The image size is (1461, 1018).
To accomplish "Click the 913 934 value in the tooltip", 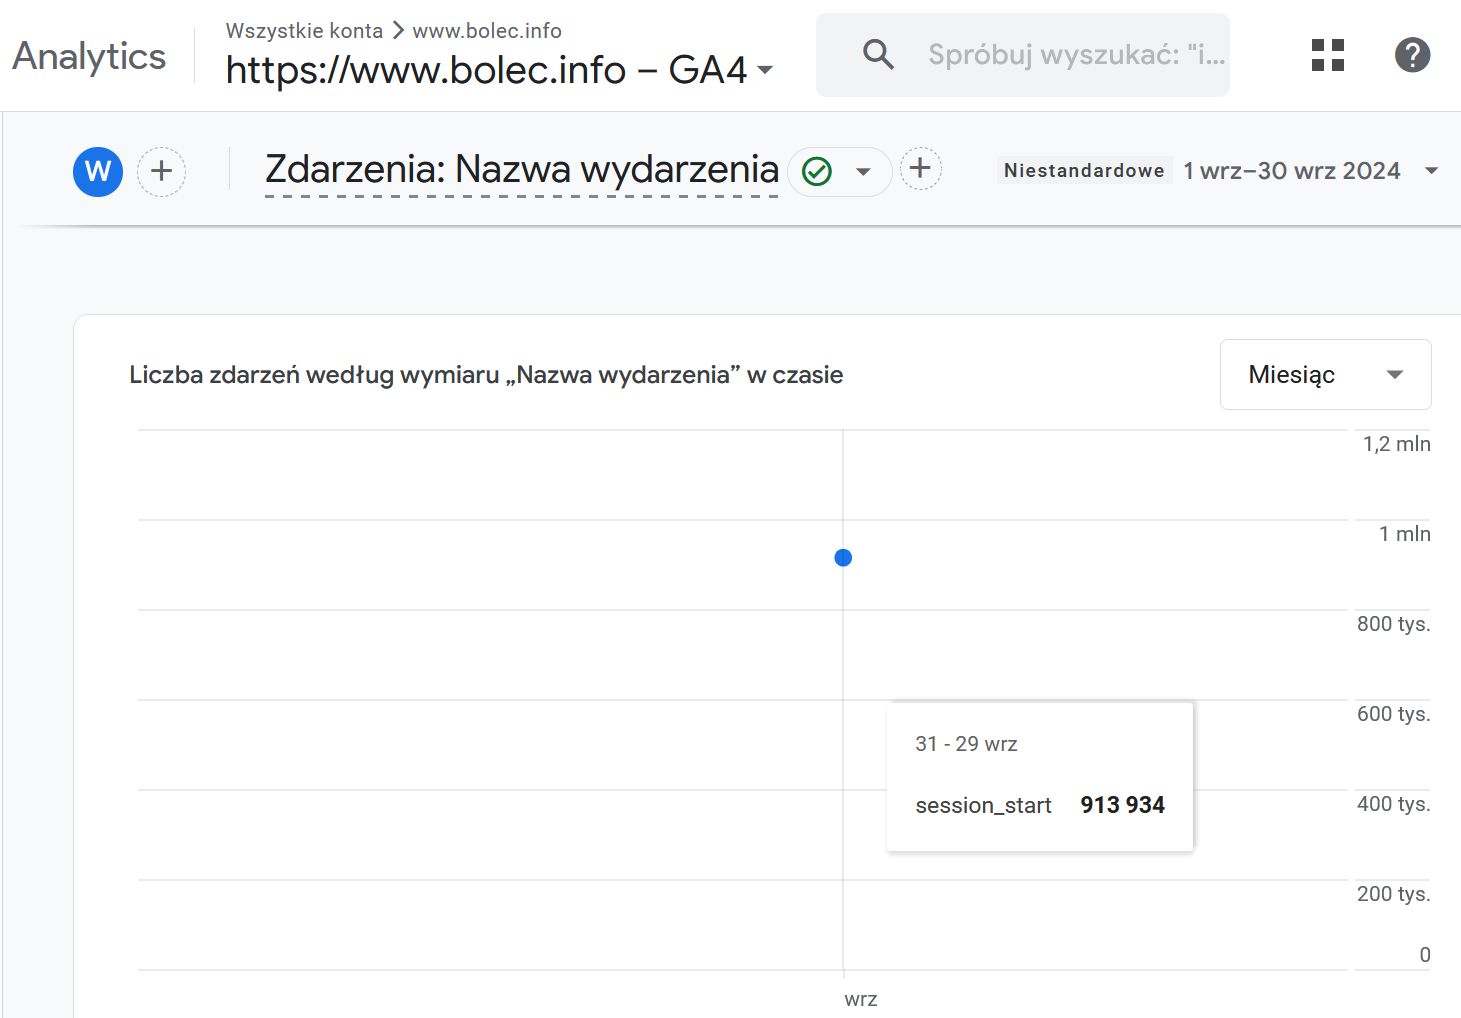I will coord(1122,805).
